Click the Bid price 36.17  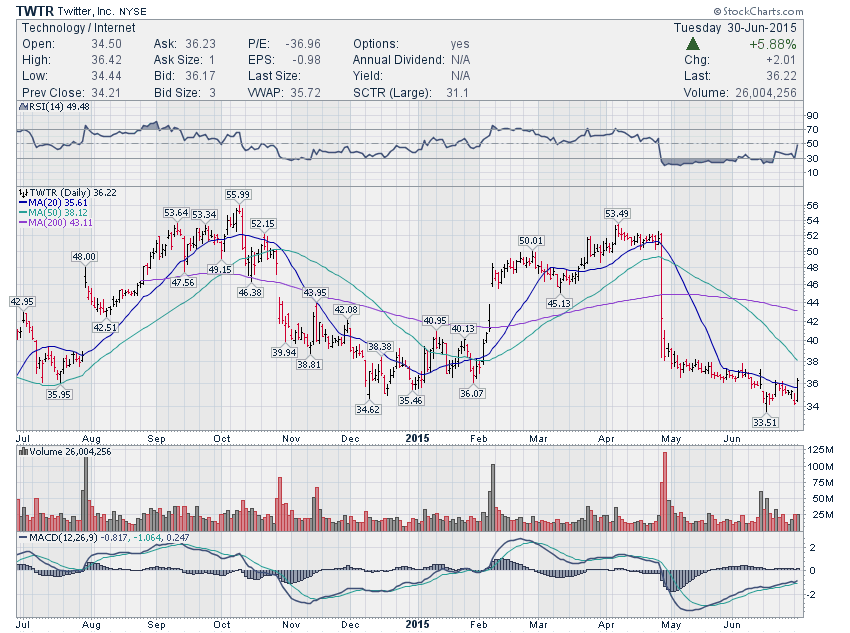(201, 76)
